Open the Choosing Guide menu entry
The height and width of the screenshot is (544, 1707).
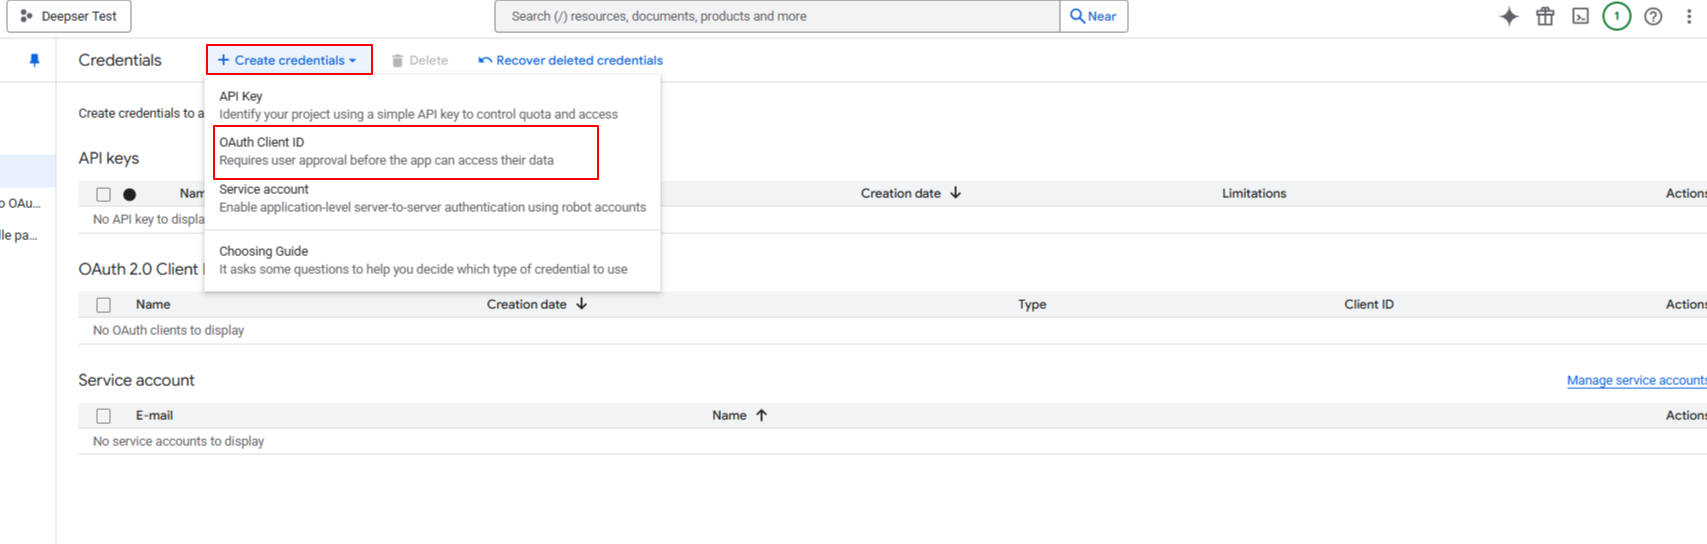(x=432, y=260)
